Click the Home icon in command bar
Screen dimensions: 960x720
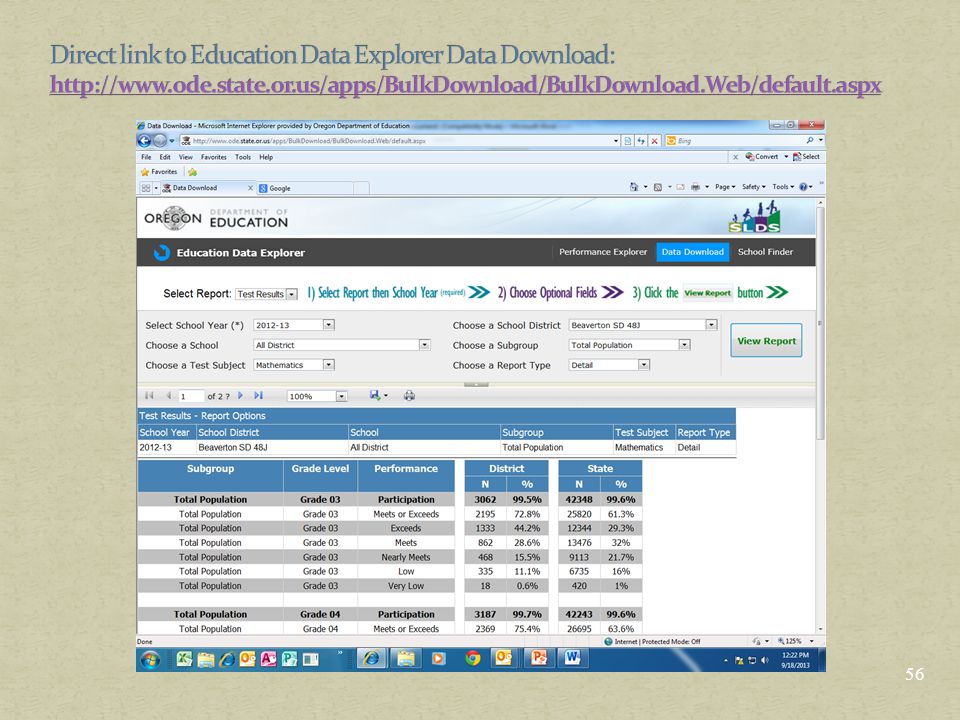(x=634, y=187)
